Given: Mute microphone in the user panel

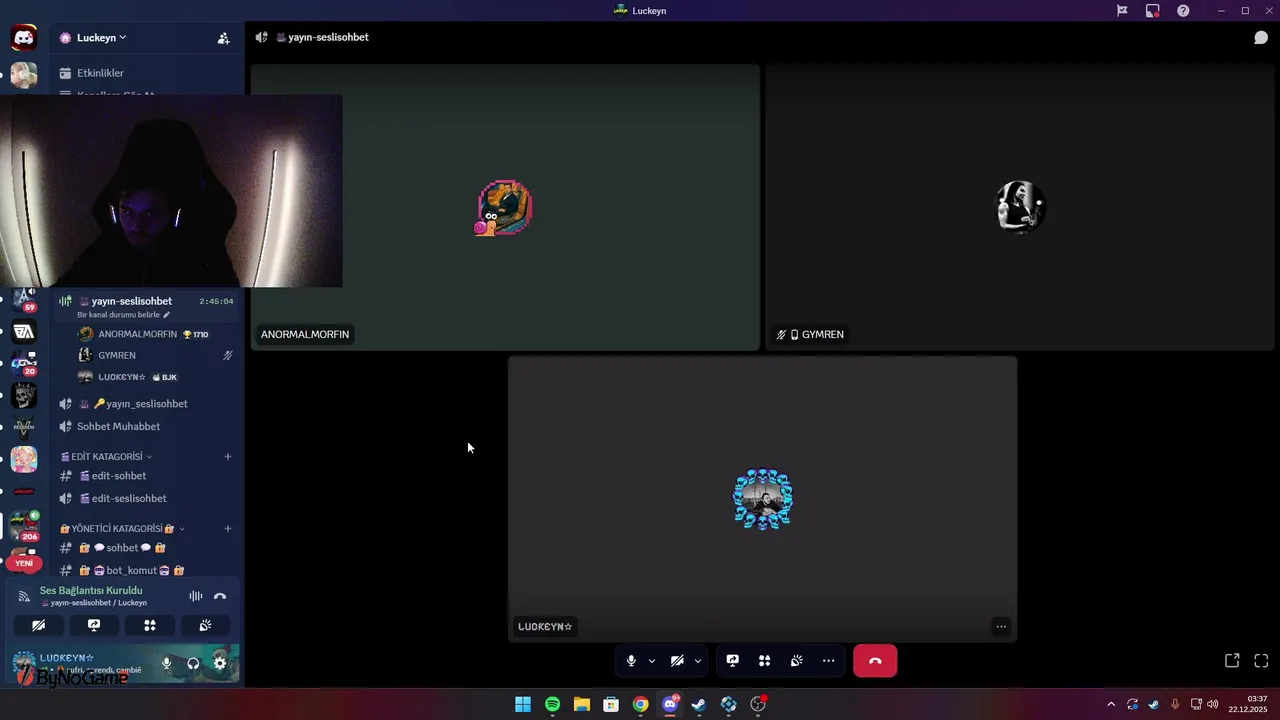Looking at the screenshot, I should [167, 663].
